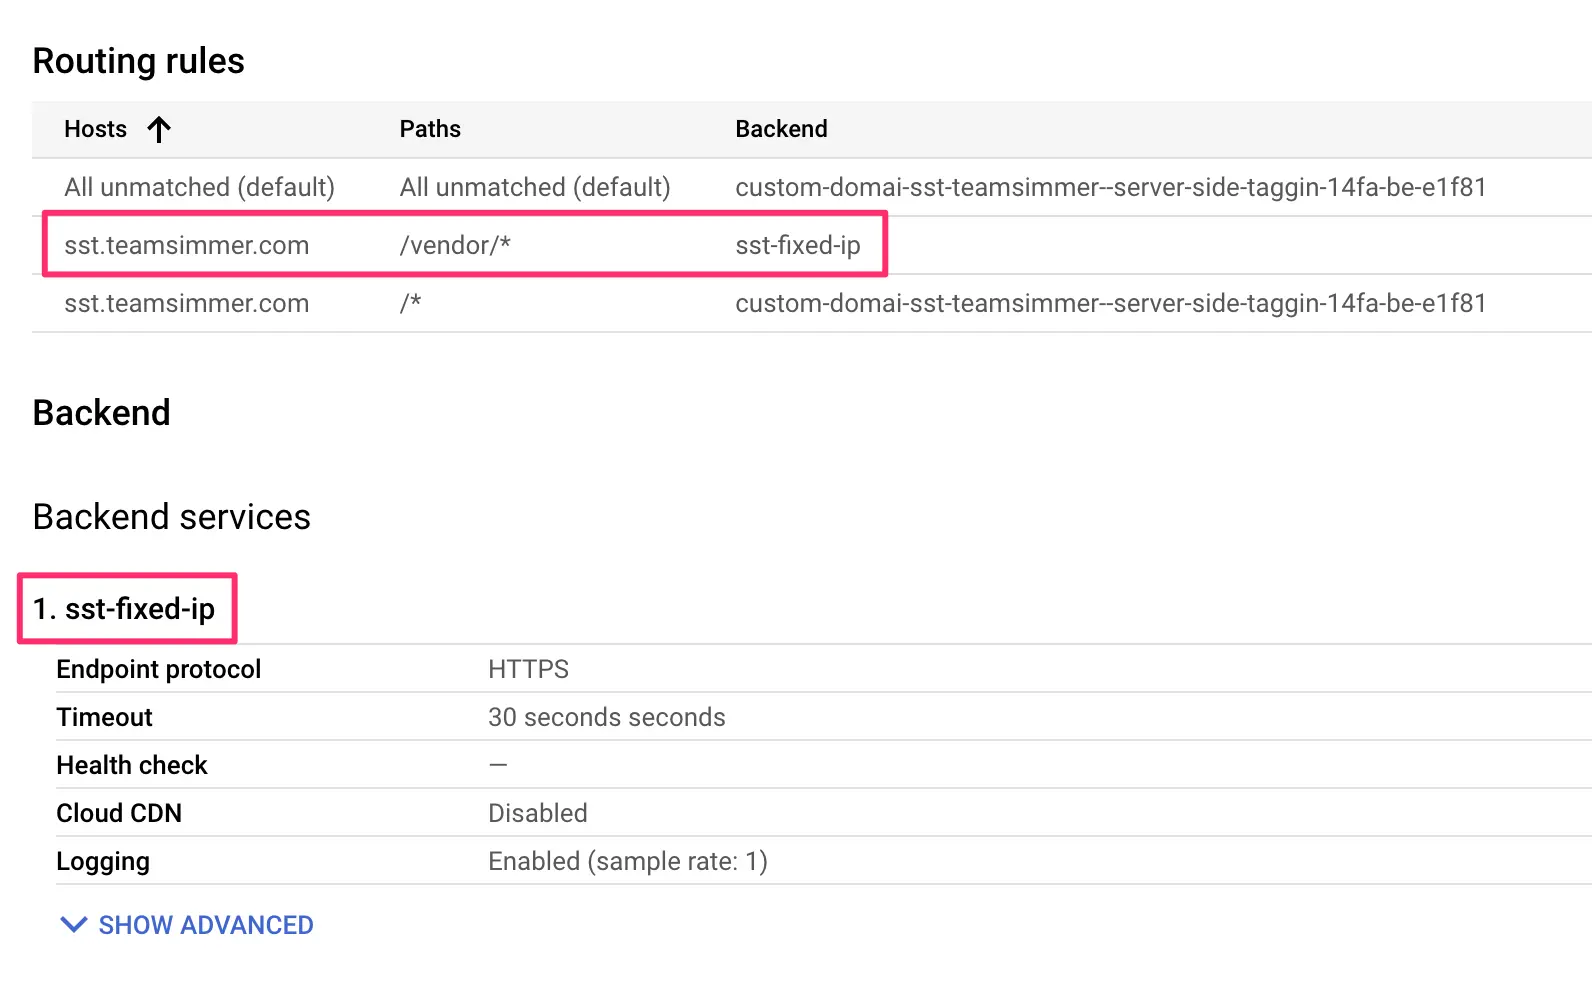Click the Paths column header
Screen dimensions: 1592x984
coord(430,129)
